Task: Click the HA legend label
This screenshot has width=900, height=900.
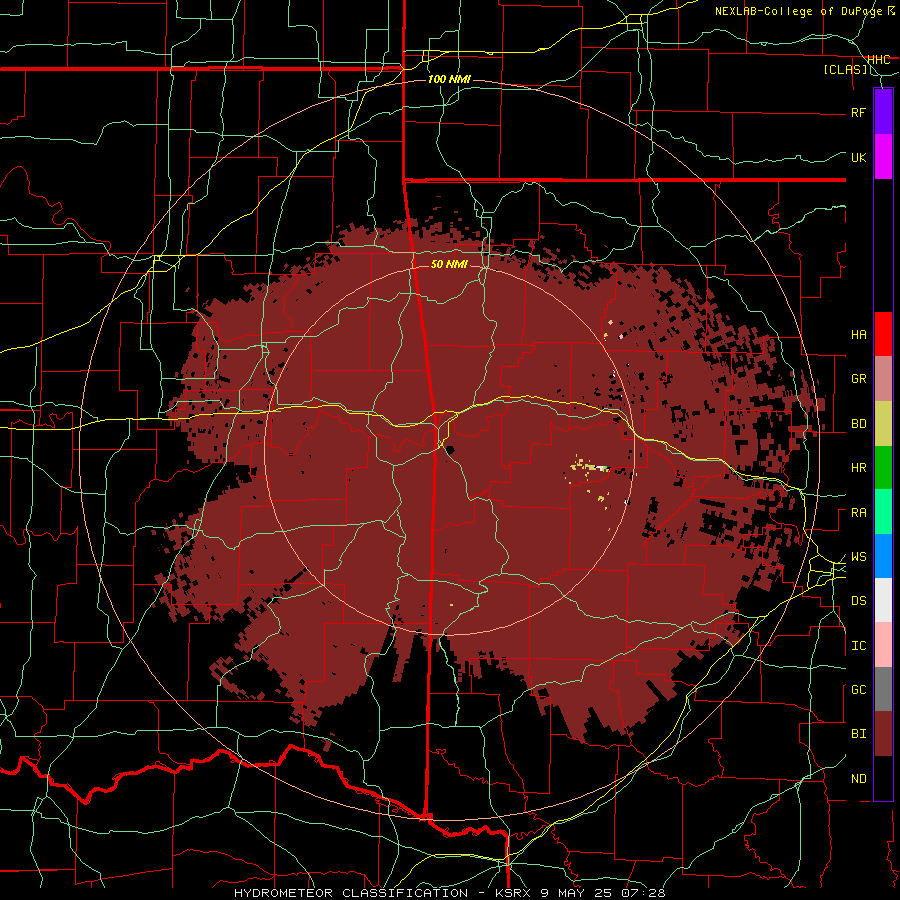Action: point(859,335)
